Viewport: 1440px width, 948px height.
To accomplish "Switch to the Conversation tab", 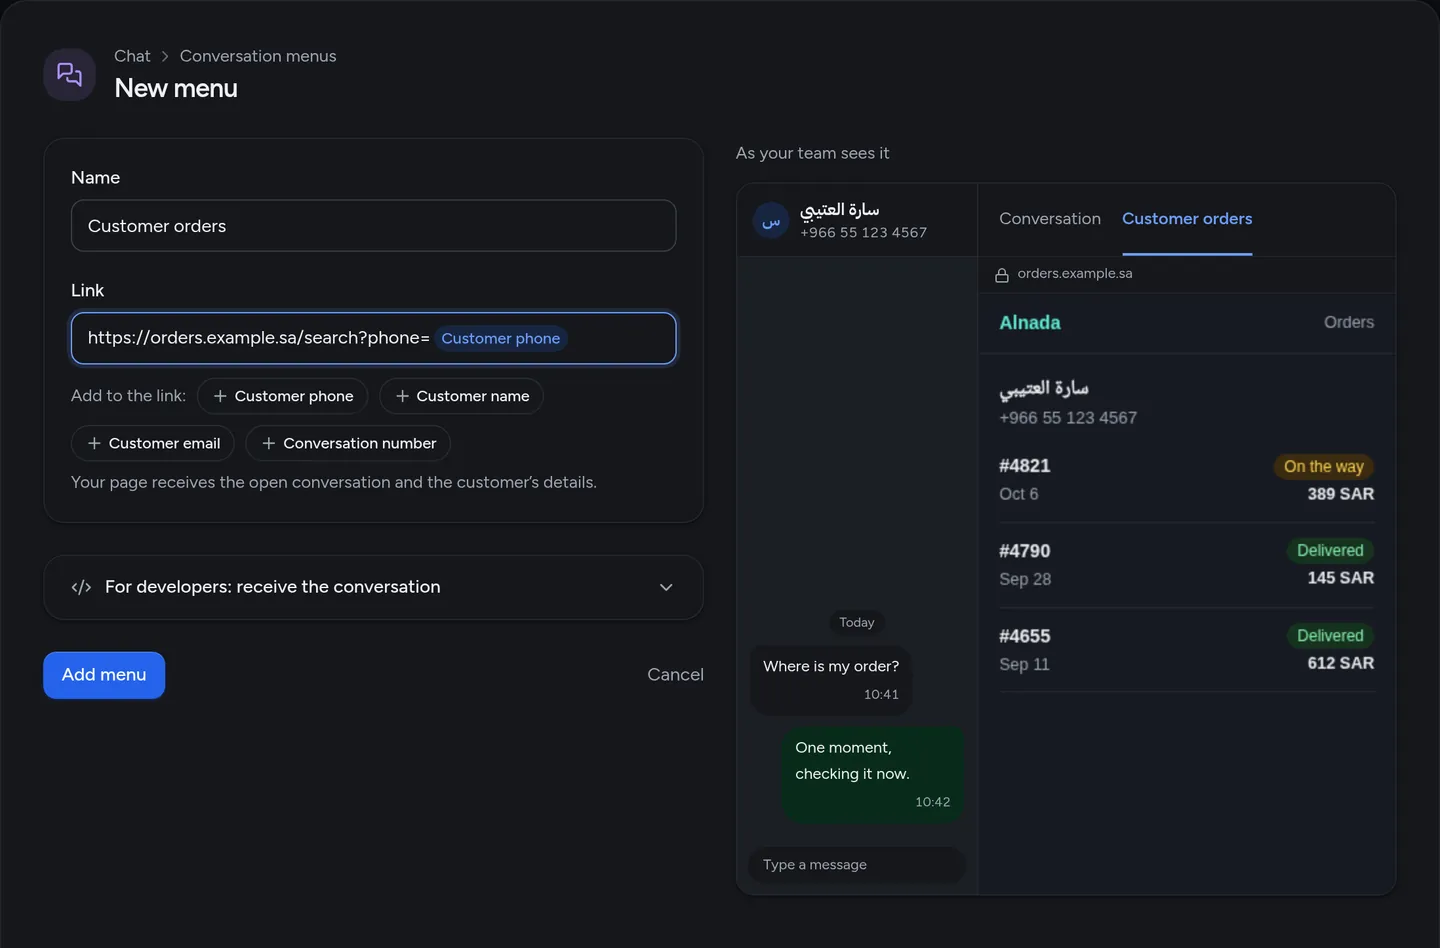I will tap(1050, 219).
